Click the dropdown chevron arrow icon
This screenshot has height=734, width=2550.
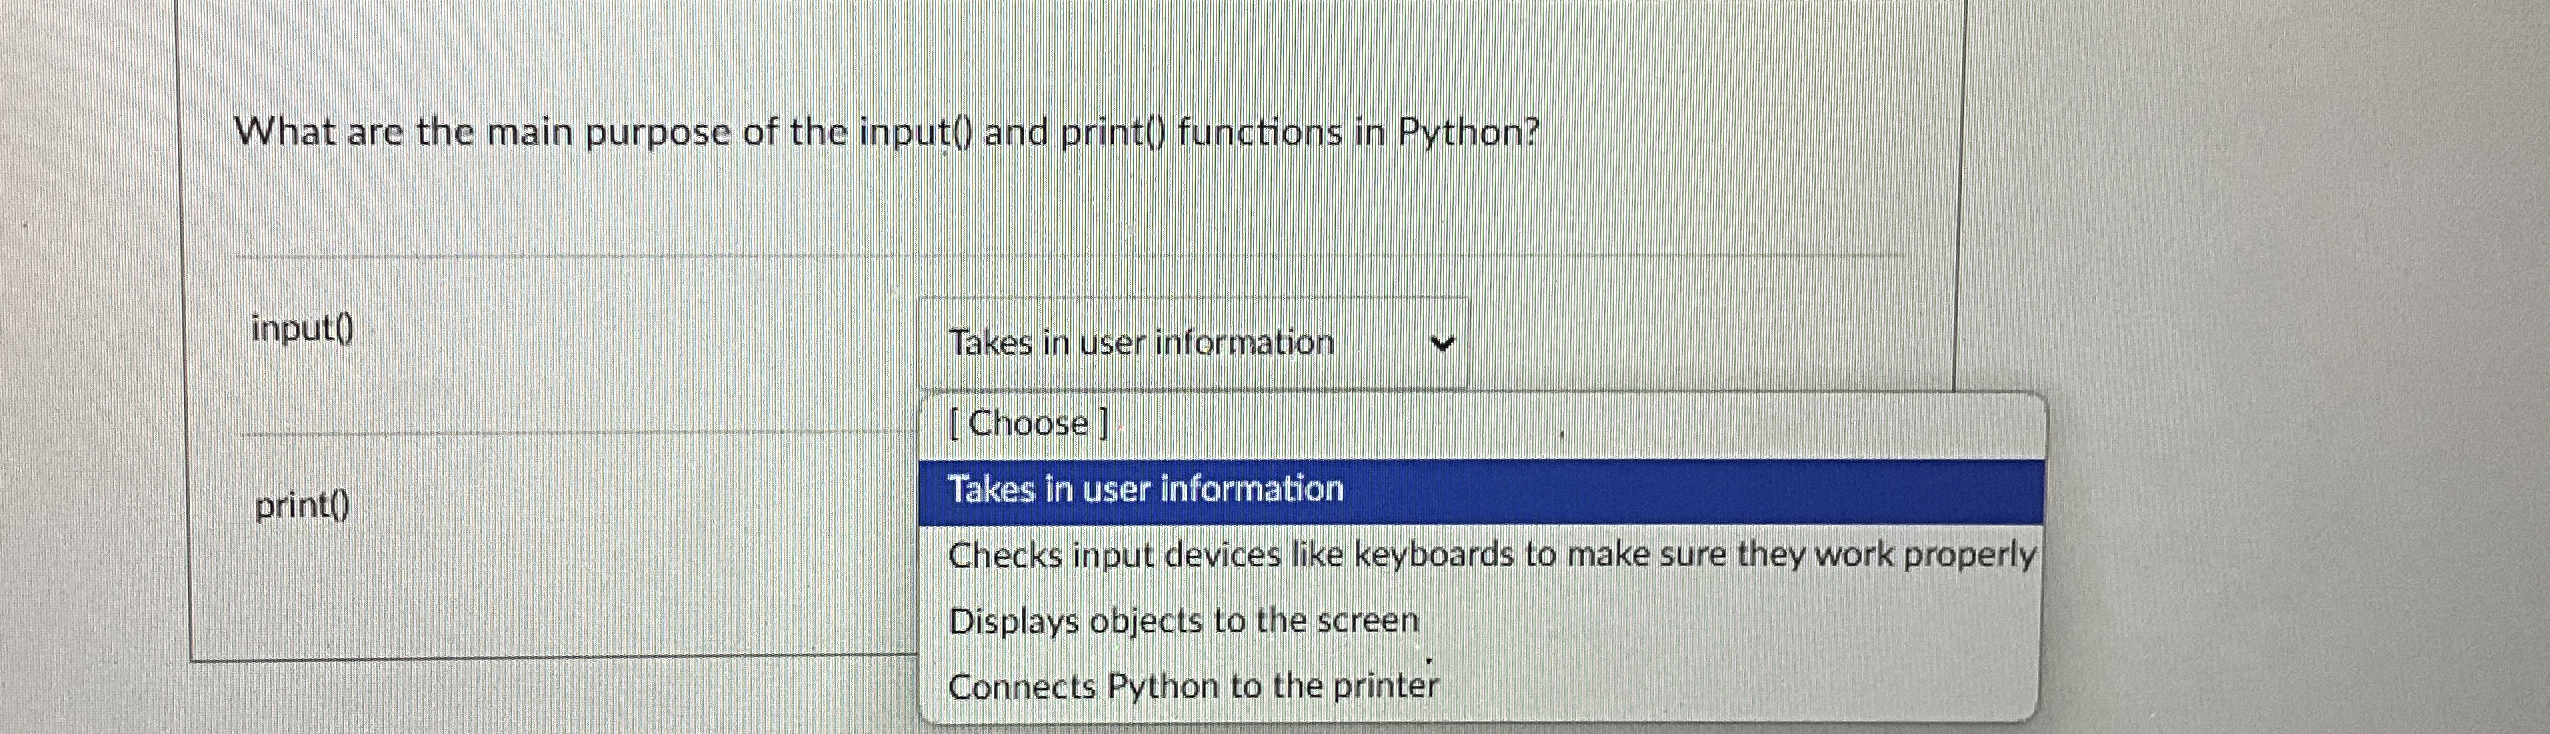[1442, 344]
